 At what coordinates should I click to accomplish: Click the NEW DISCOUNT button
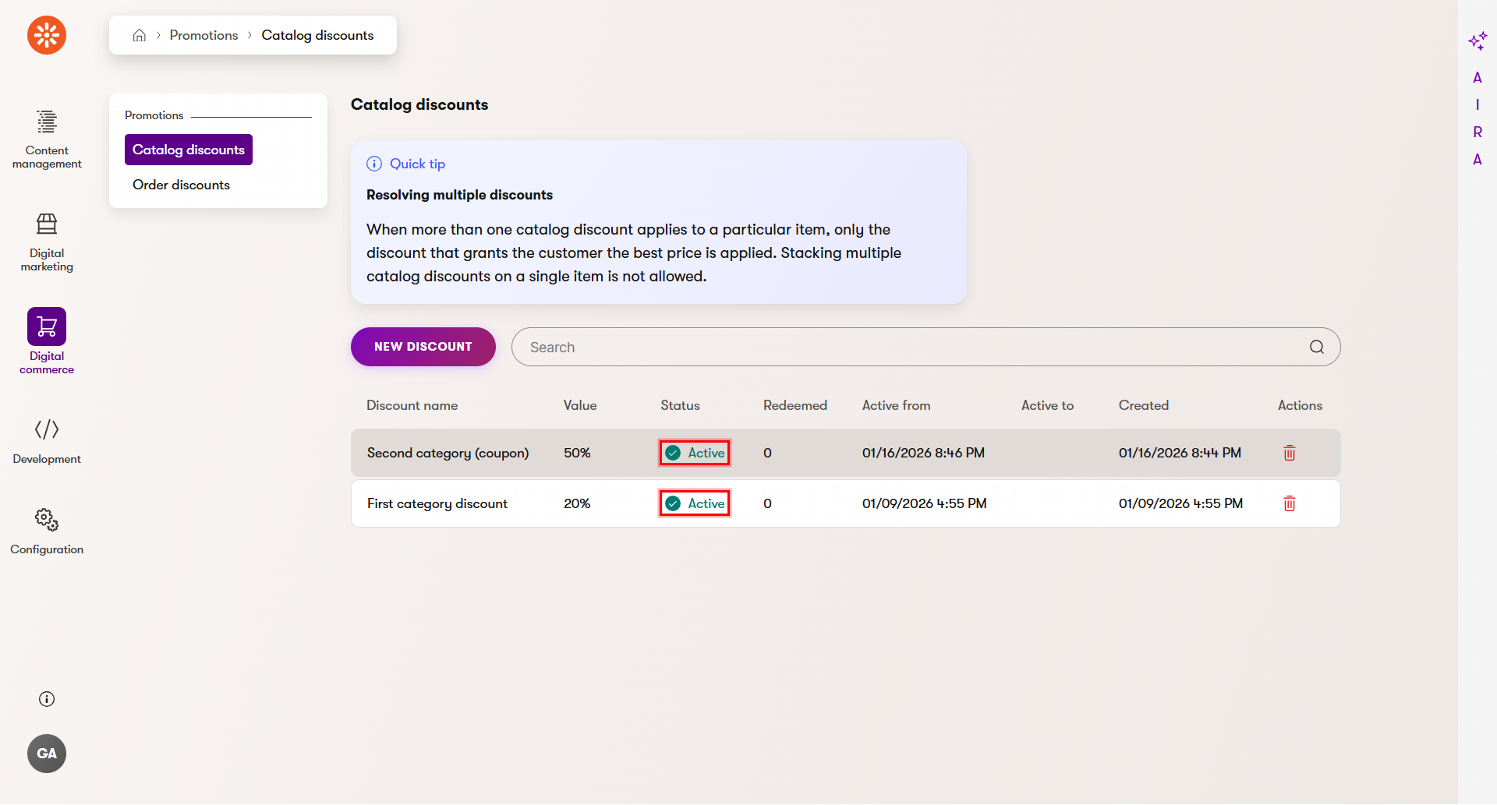(422, 346)
